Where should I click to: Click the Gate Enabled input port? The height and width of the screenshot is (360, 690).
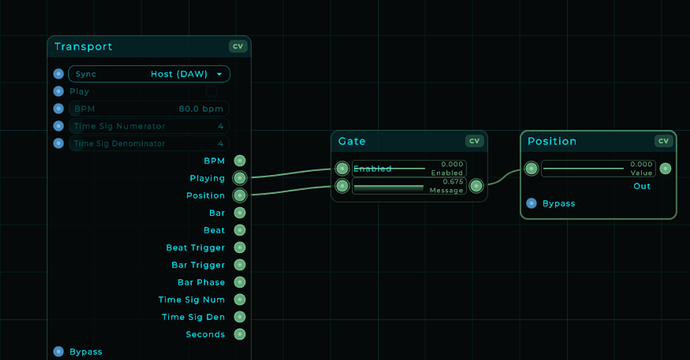[x=342, y=169]
